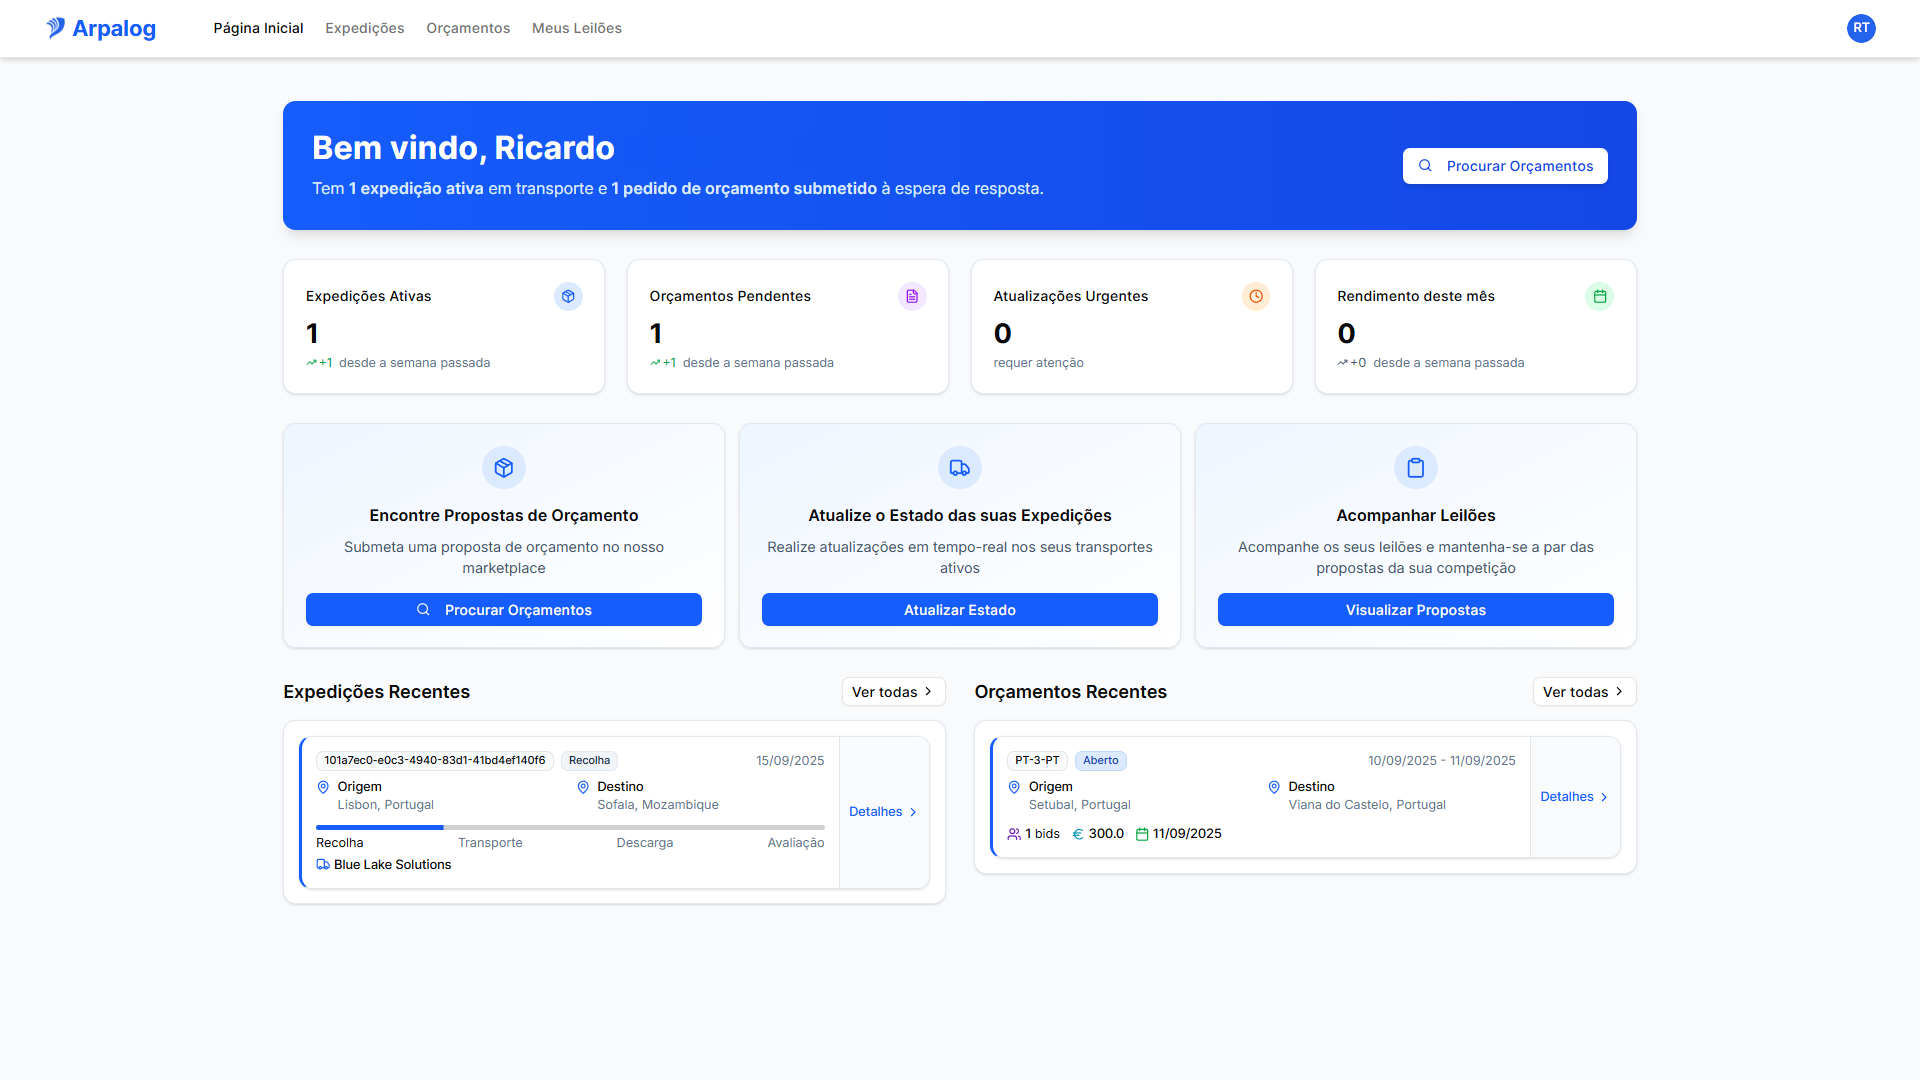Click the box icon above Encontre Propostas

[x=504, y=468]
